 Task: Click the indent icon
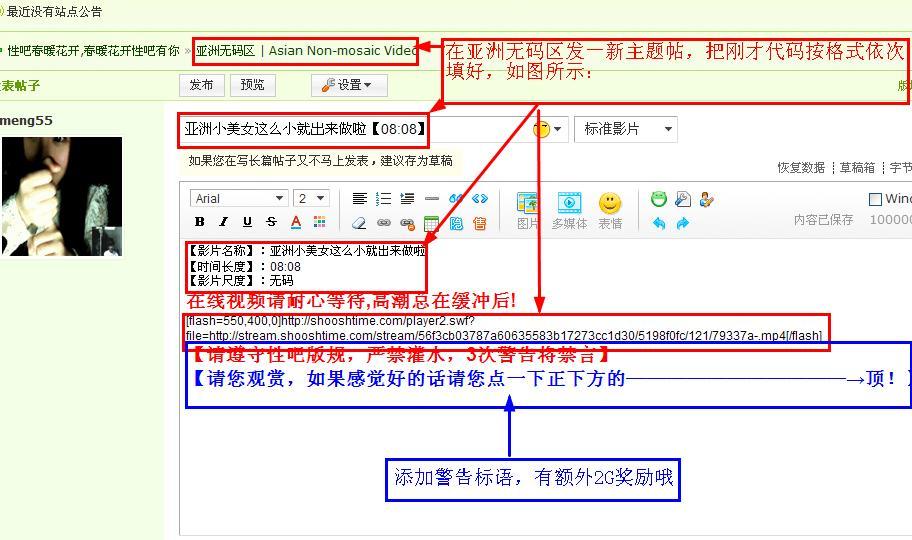(407, 199)
